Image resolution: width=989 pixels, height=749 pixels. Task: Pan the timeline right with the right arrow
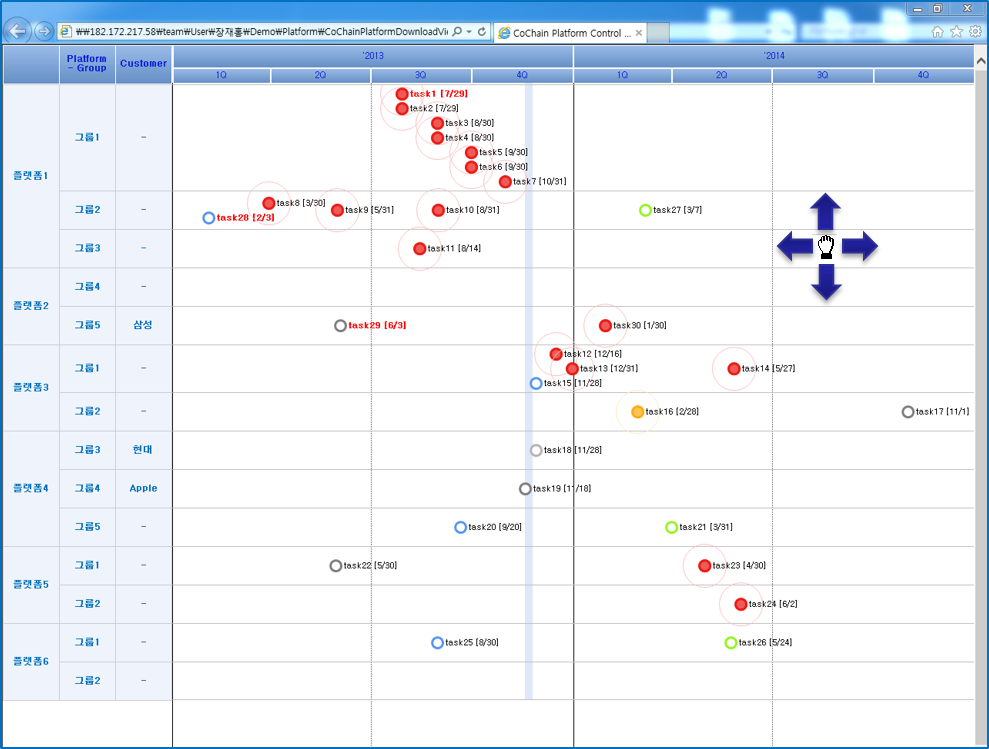(x=860, y=246)
